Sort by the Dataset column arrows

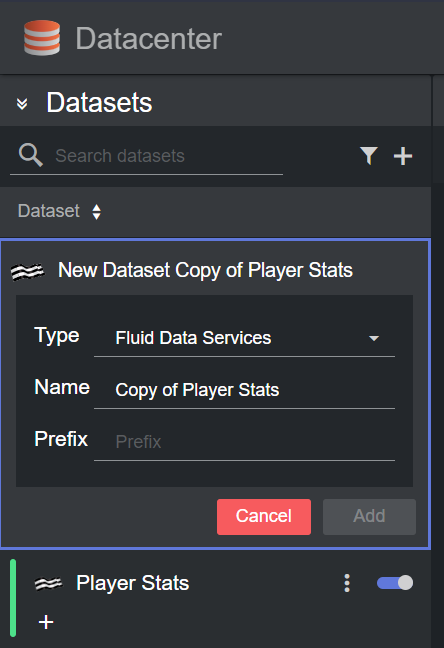[96, 212]
